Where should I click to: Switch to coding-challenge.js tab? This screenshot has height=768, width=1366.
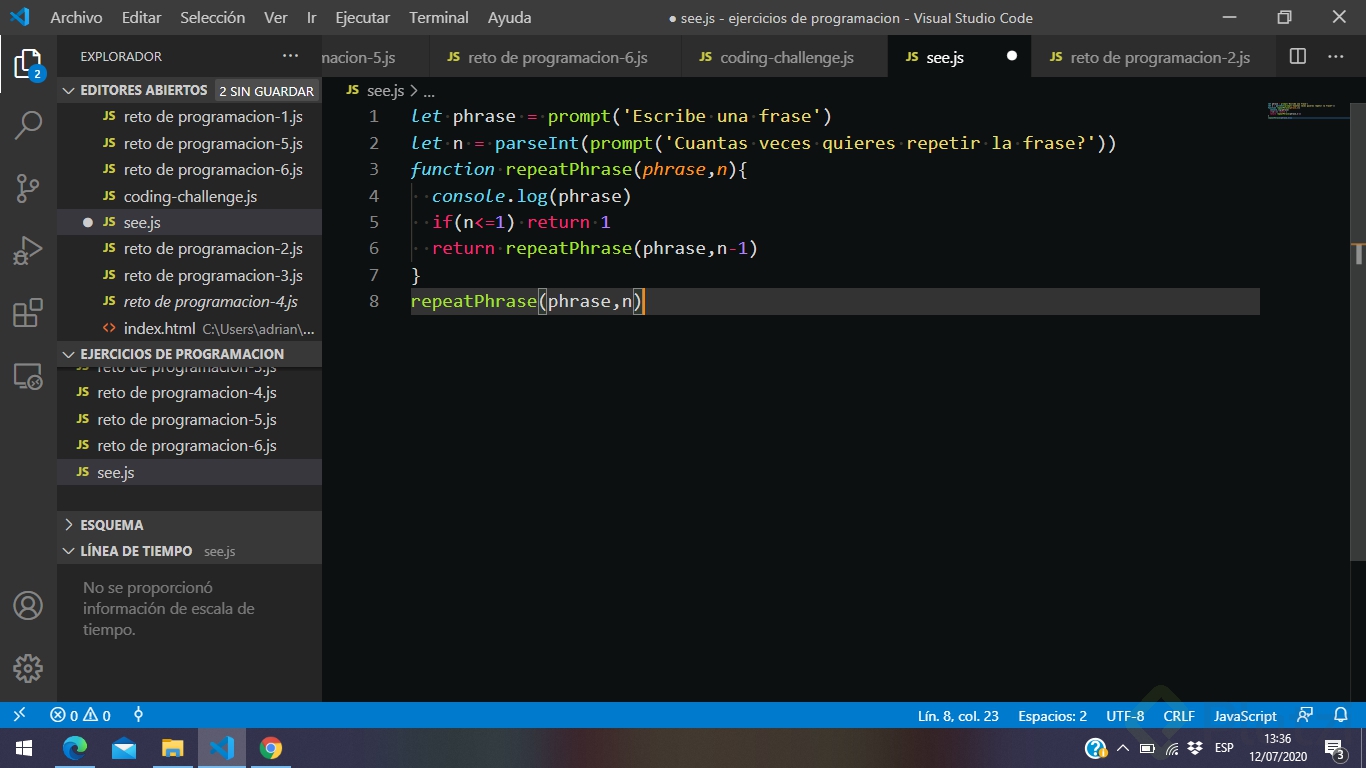785,57
